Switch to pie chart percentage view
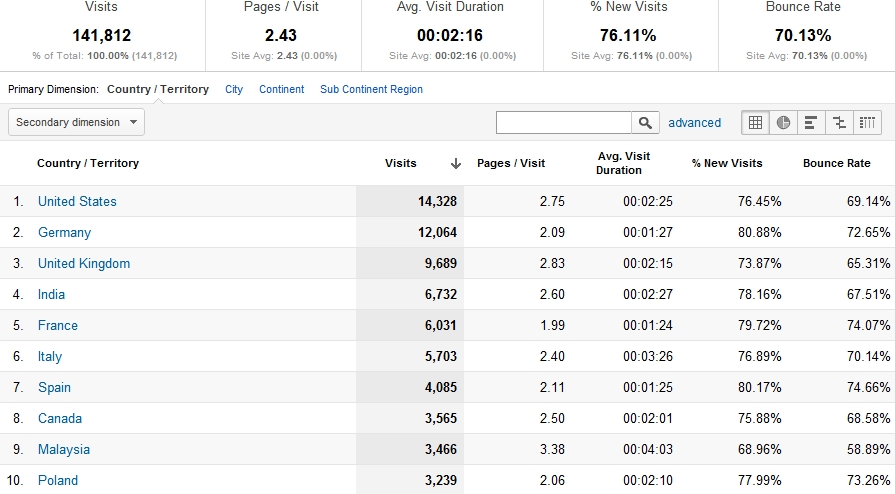This screenshot has height=494, width=895. (784, 123)
